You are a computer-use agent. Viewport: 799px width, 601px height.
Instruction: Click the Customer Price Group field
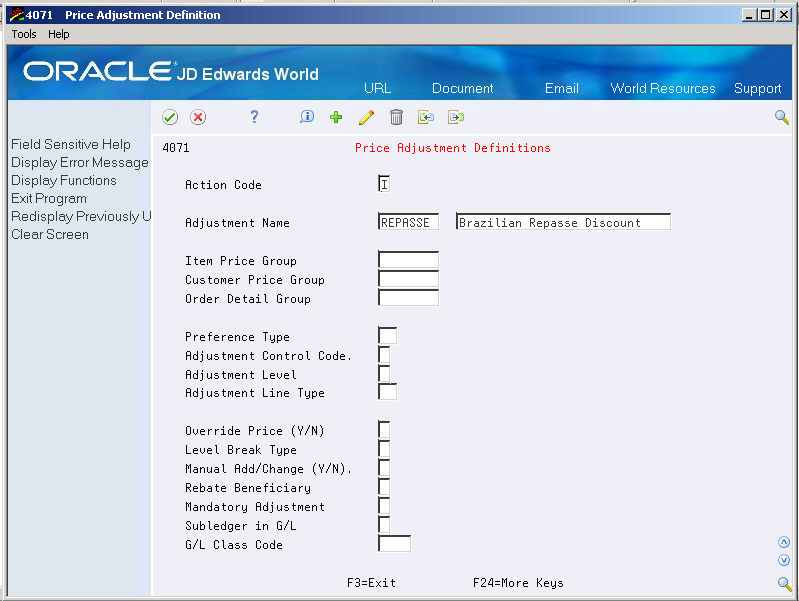pyautogui.click(x=408, y=279)
